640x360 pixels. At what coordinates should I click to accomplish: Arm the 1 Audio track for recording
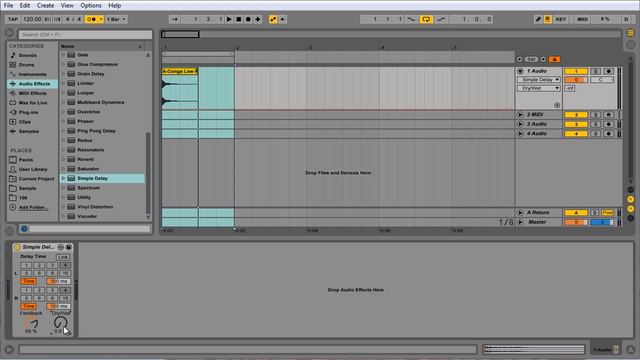pos(609,71)
